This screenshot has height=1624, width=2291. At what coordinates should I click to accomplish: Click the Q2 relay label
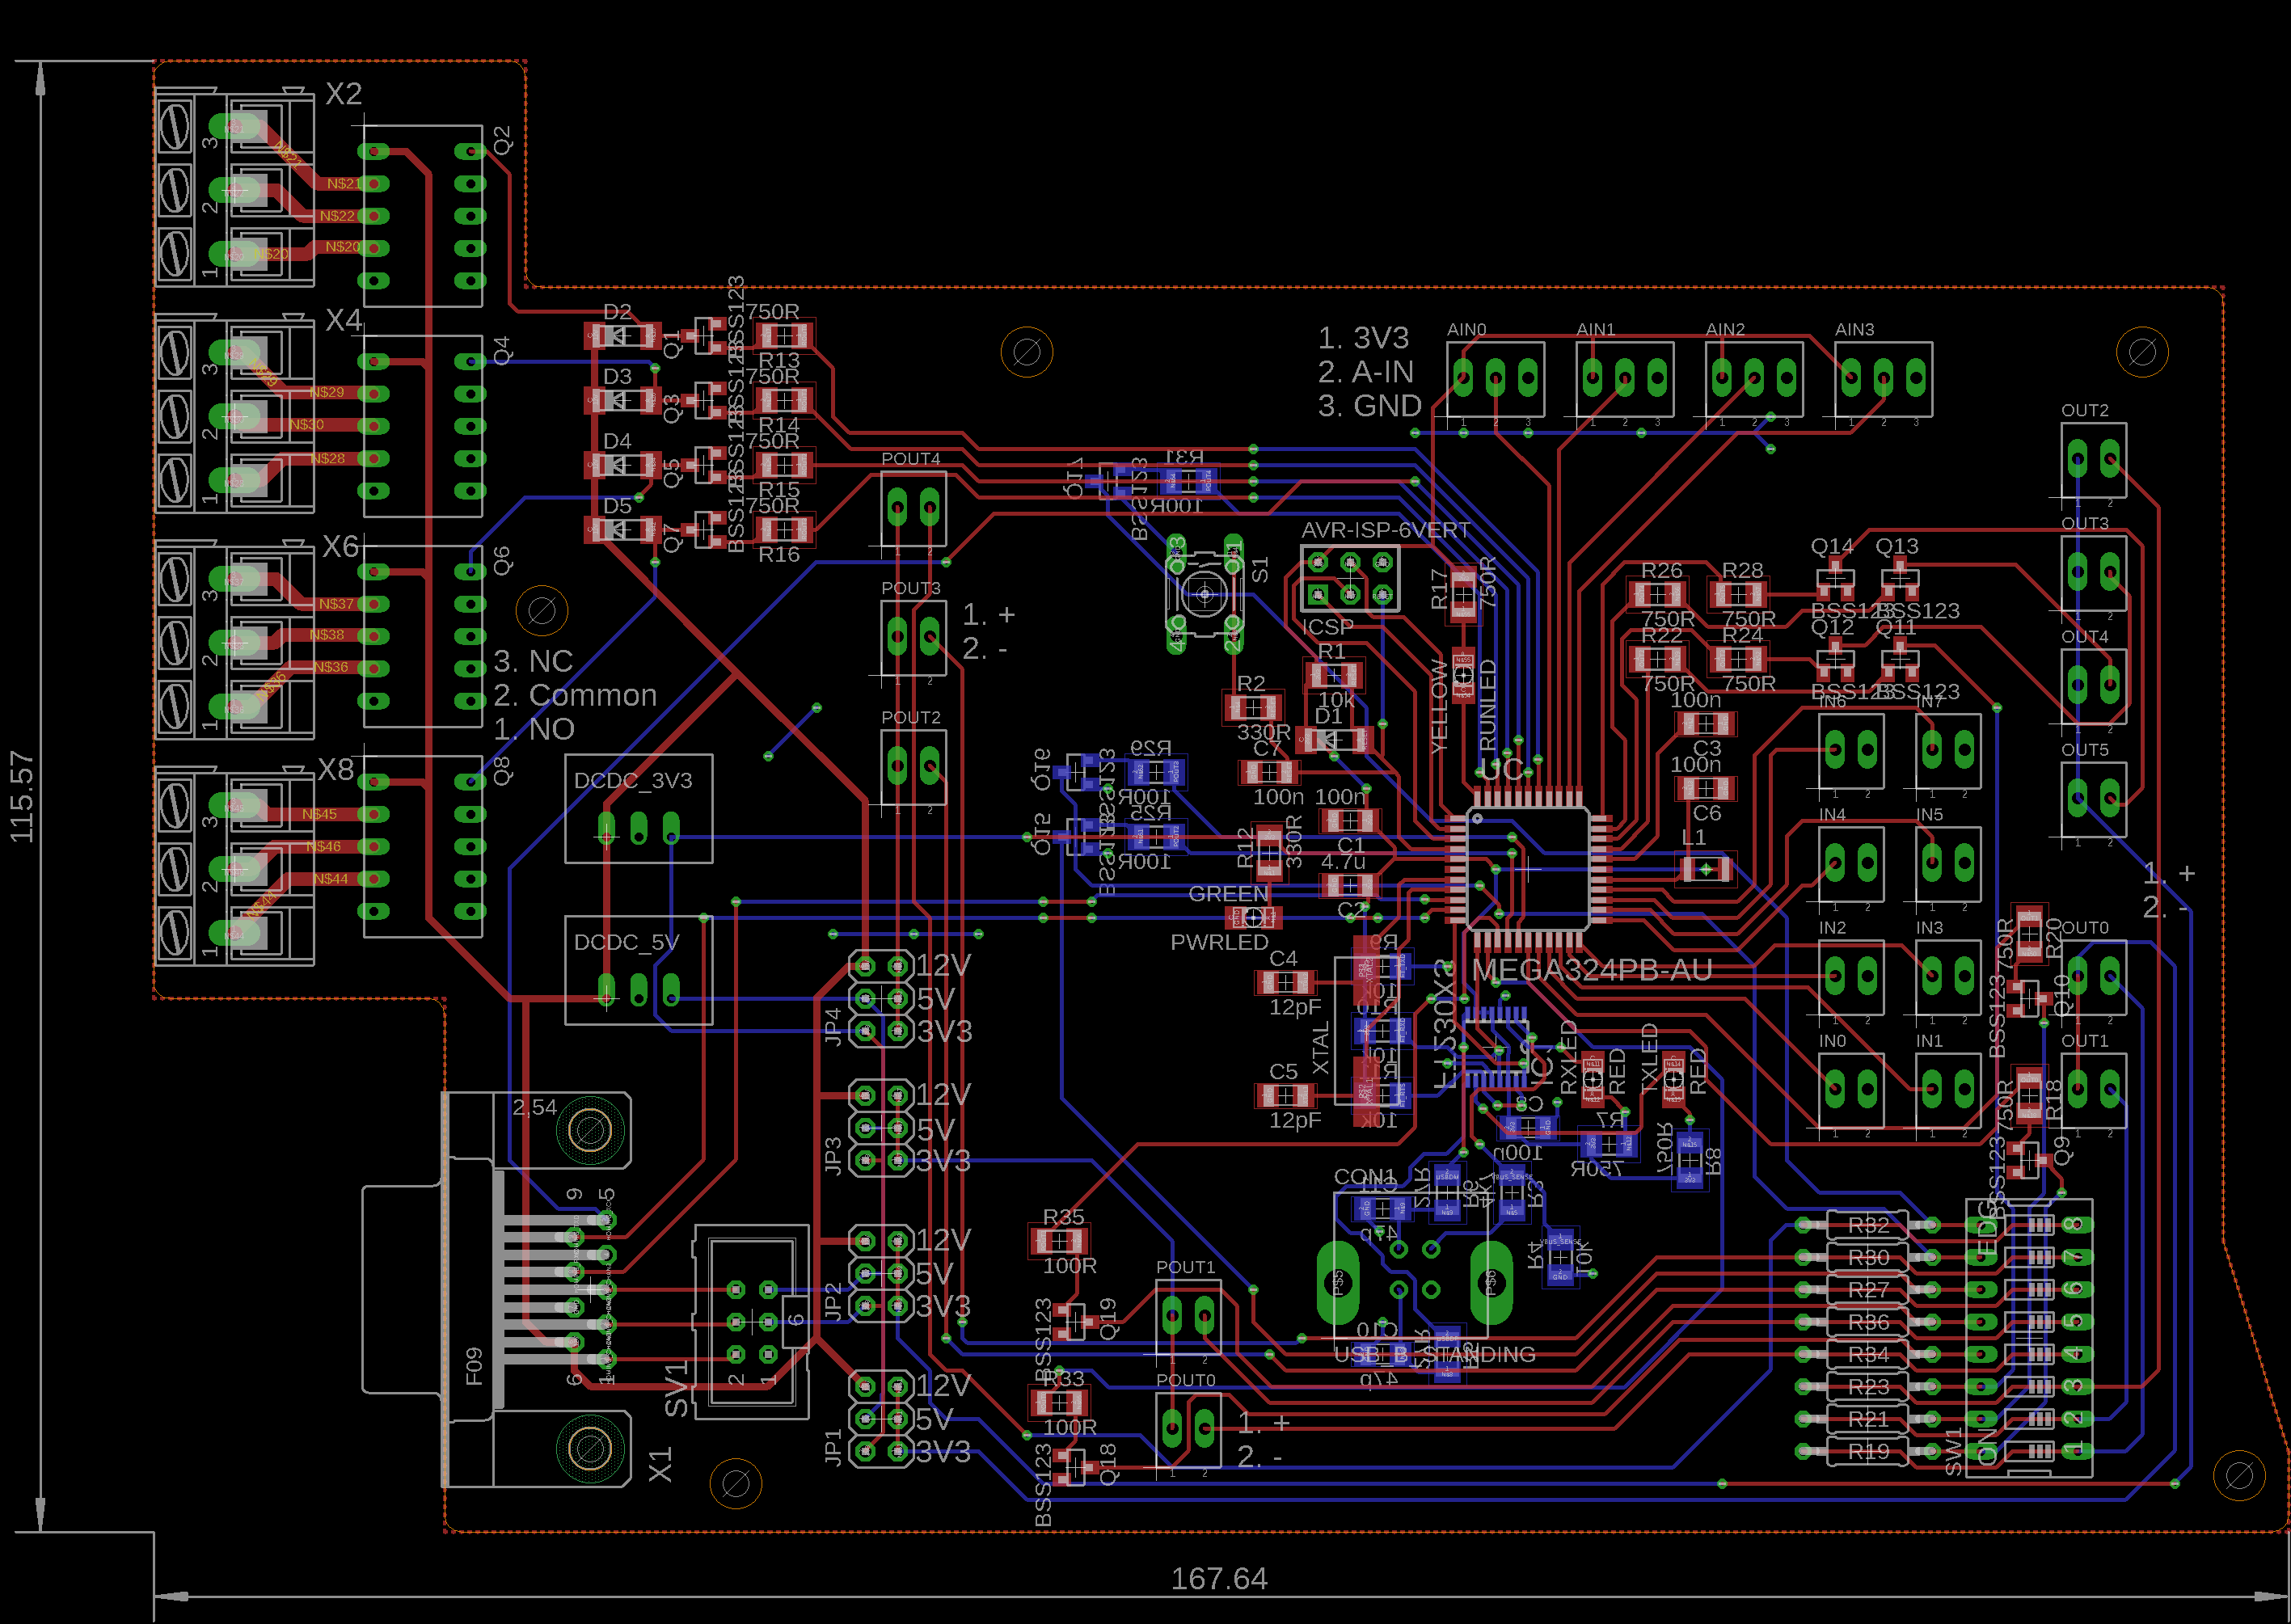[502, 140]
